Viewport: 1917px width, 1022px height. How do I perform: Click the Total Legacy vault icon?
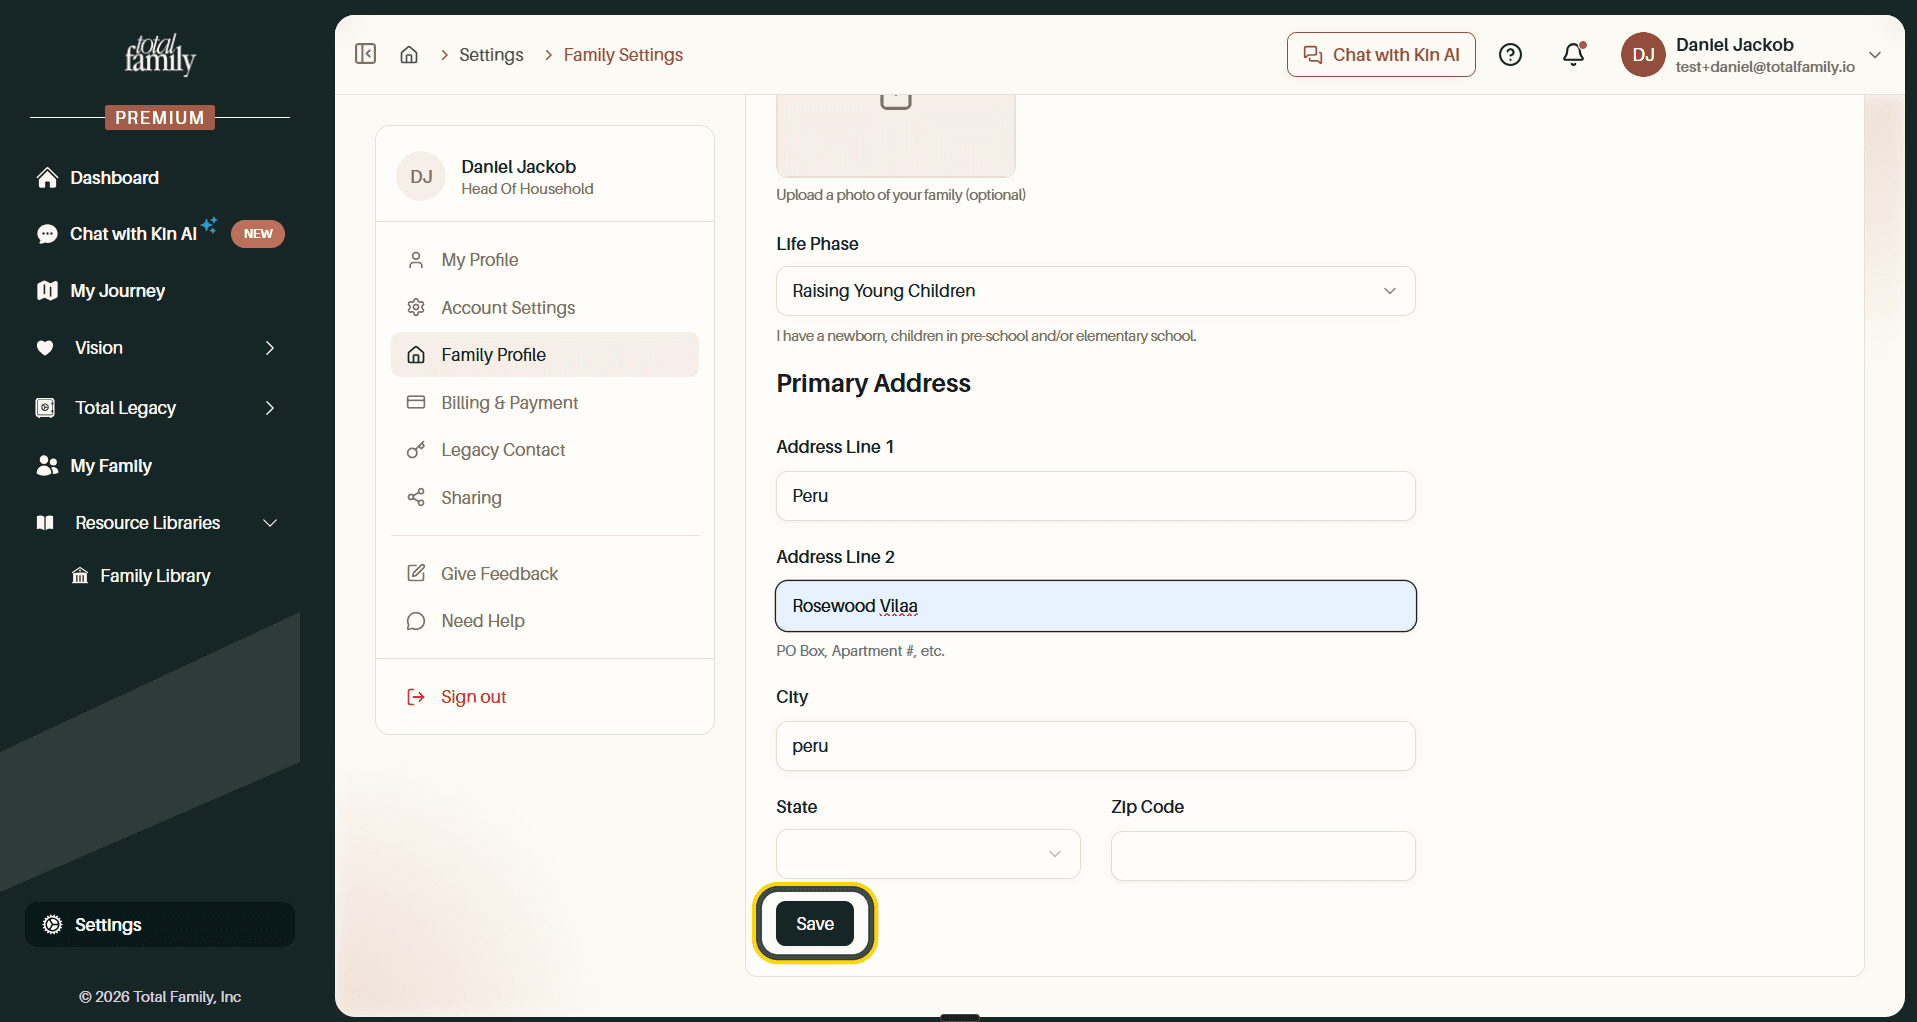click(x=45, y=408)
